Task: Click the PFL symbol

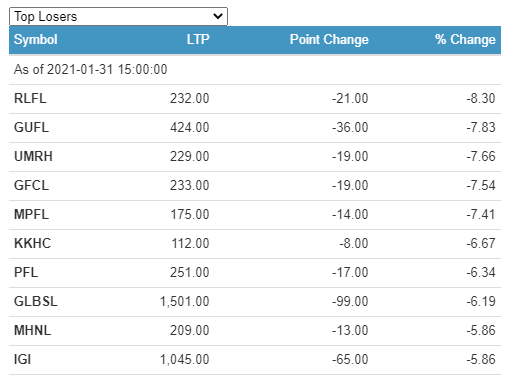Action: coord(26,273)
